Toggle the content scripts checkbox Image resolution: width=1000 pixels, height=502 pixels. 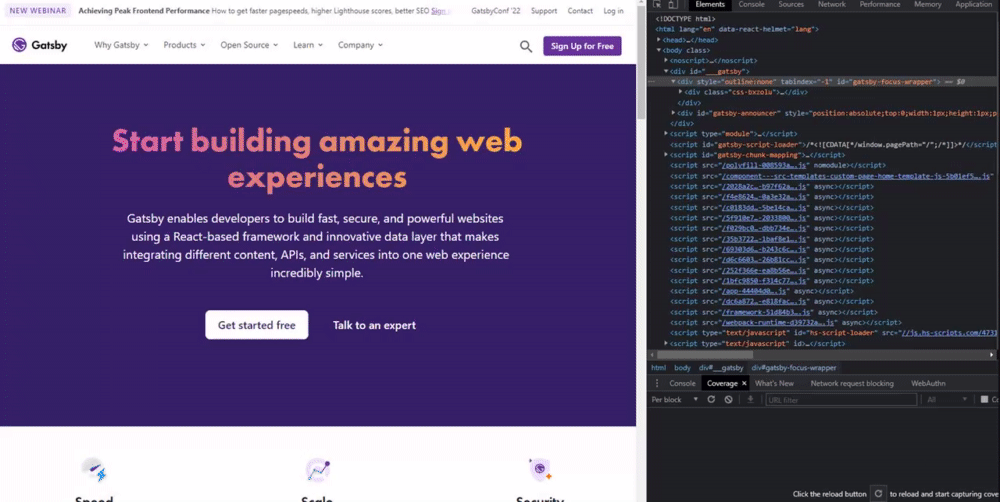pos(984,399)
